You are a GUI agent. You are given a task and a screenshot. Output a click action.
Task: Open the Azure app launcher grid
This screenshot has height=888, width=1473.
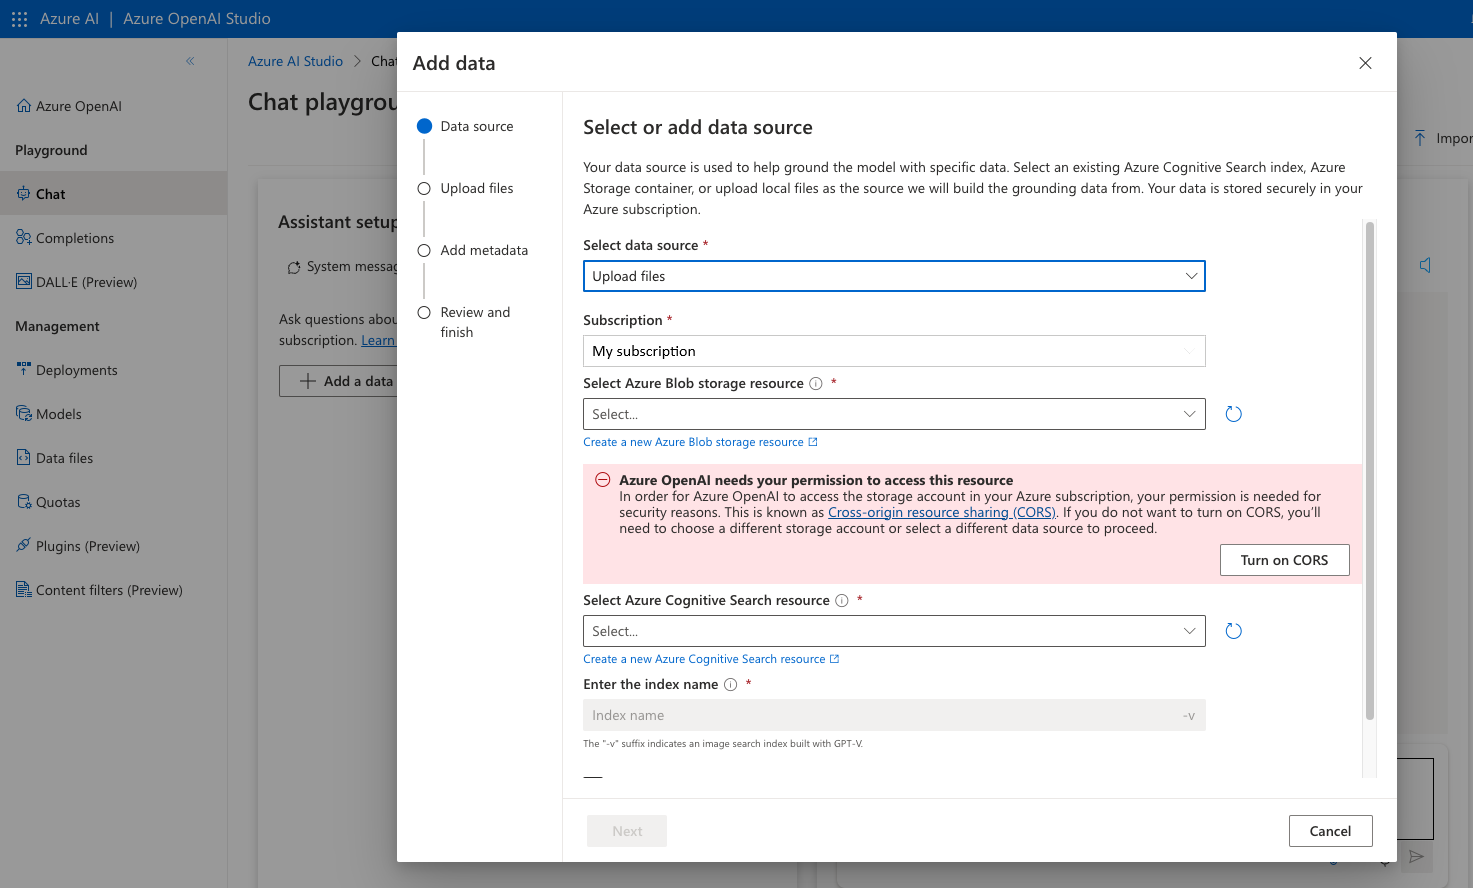click(x=19, y=19)
